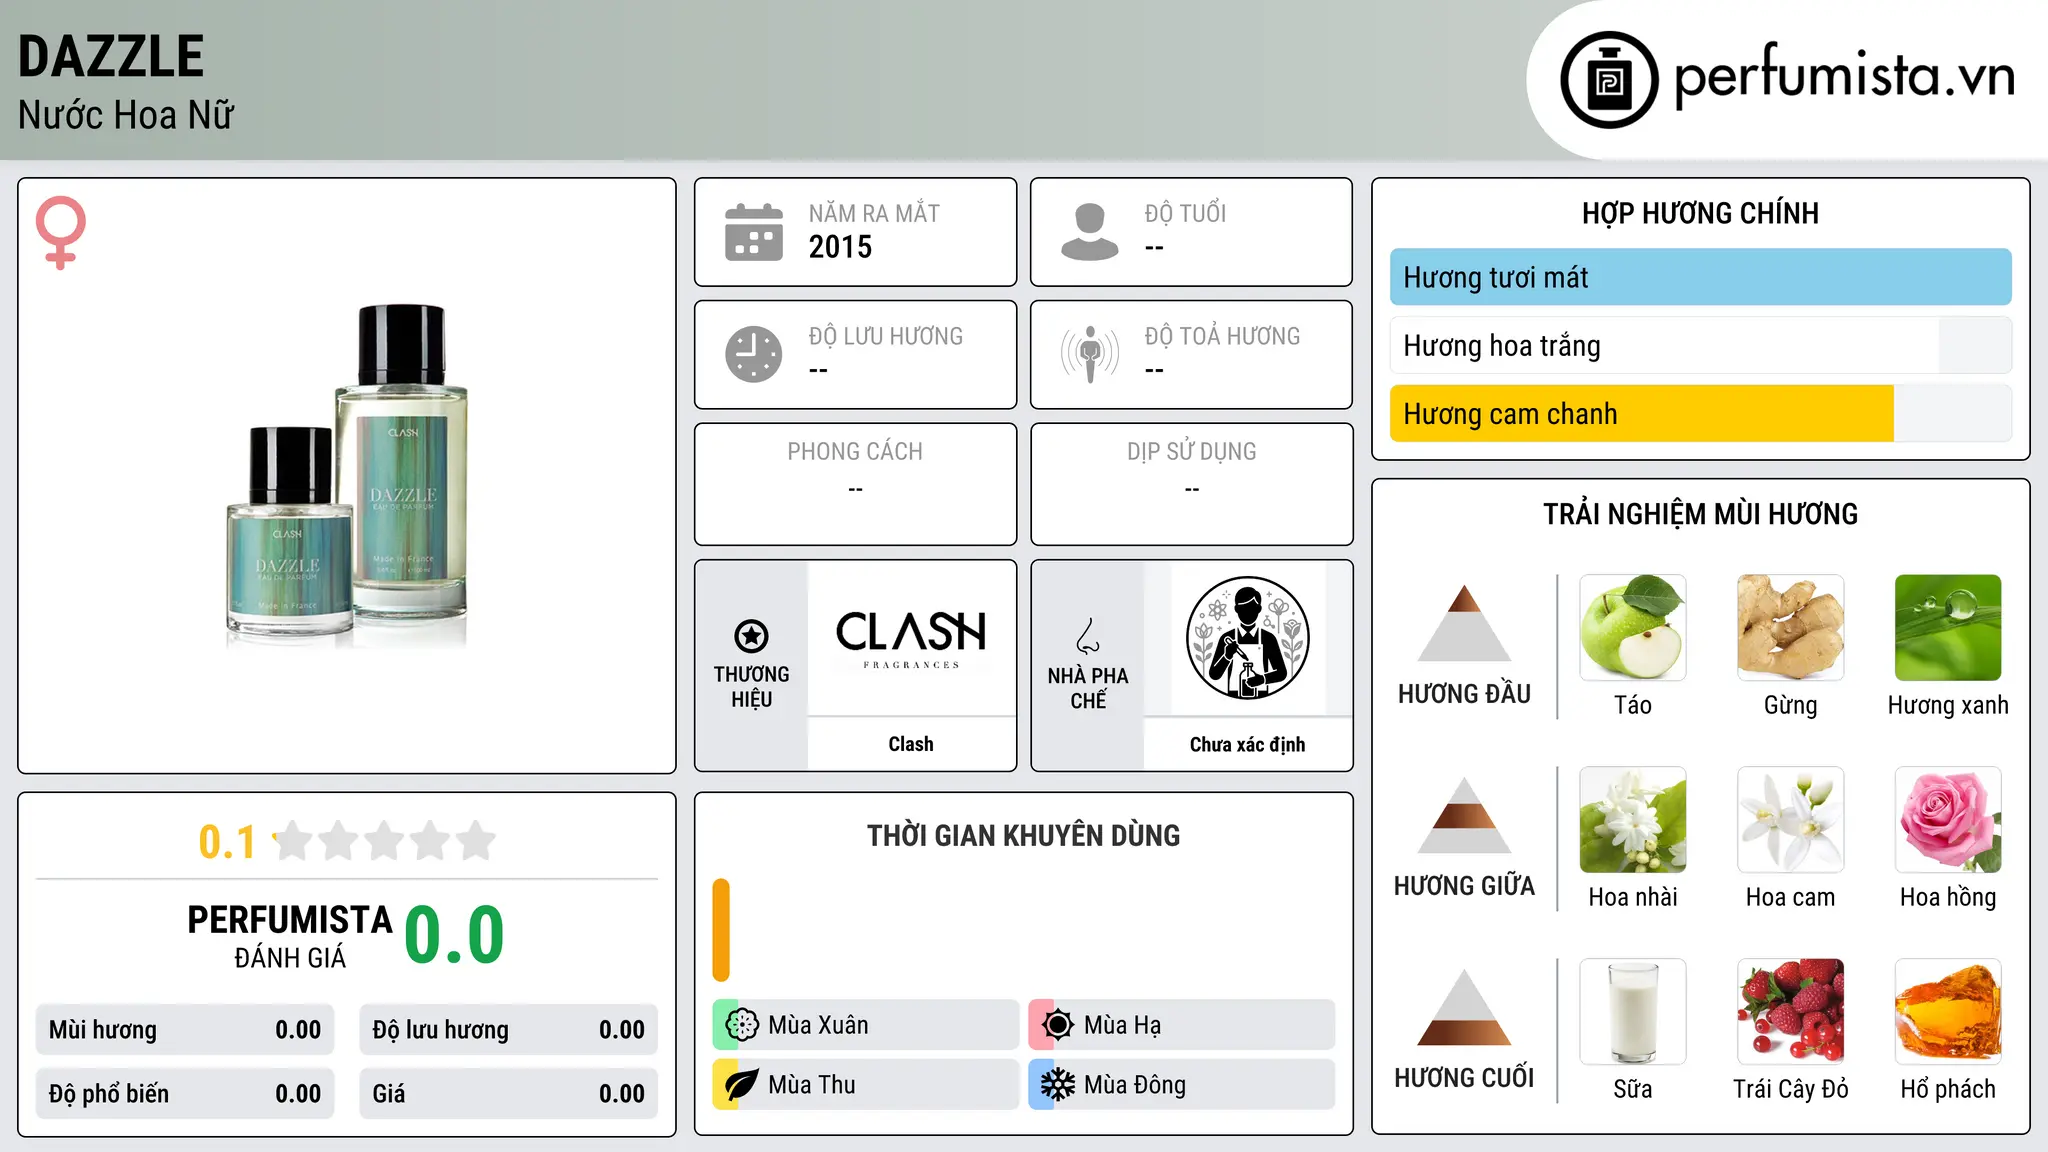
Task: Click the grey star rating row
Action: 385,841
